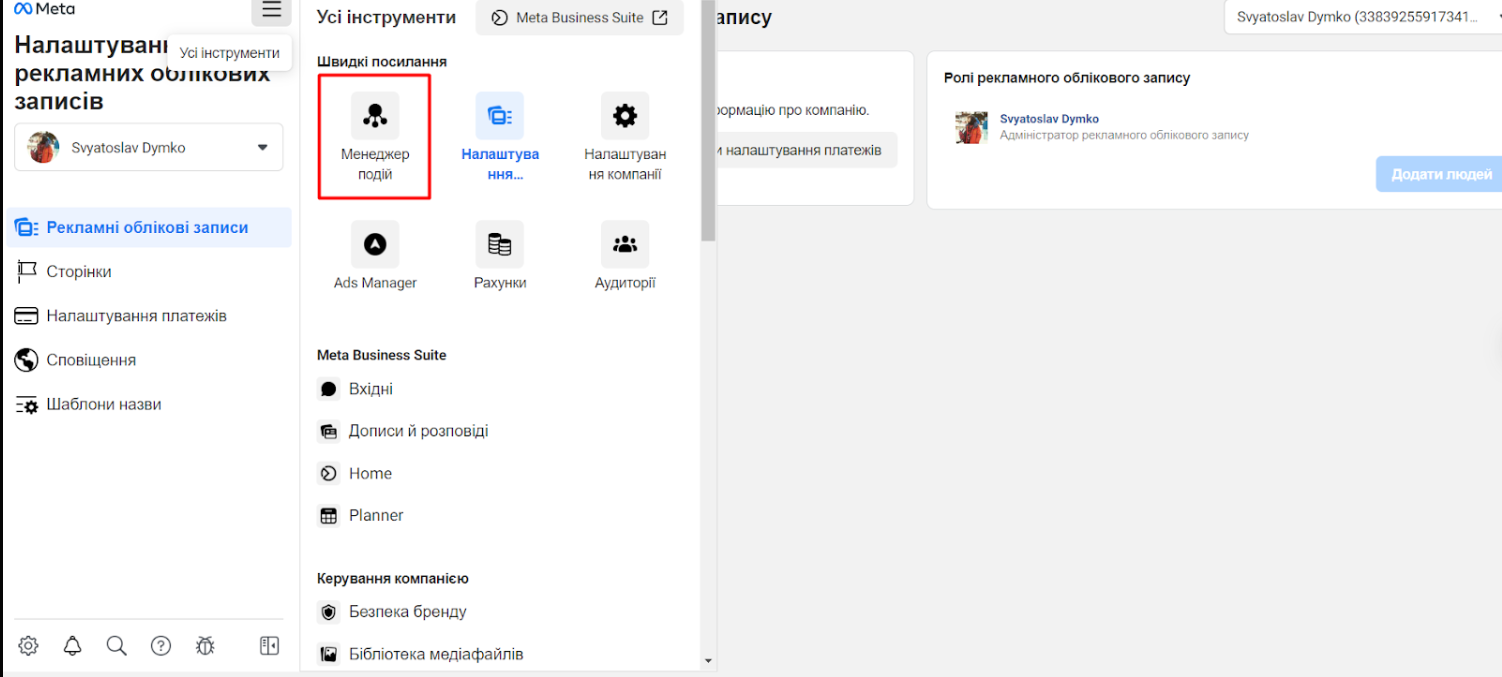Click Адміністратор рекламного облікового запису text
The width and height of the screenshot is (1502, 677).
1124,135
